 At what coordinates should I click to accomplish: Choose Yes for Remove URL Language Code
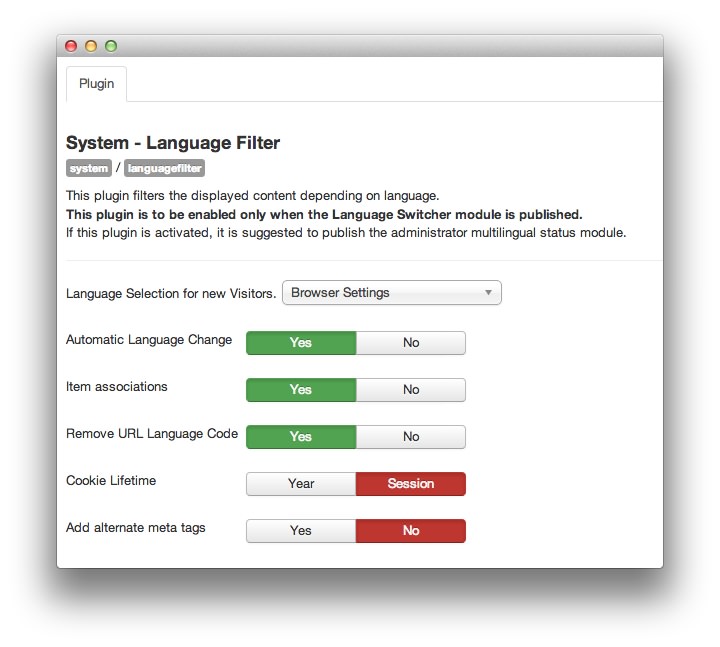(301, 437)
